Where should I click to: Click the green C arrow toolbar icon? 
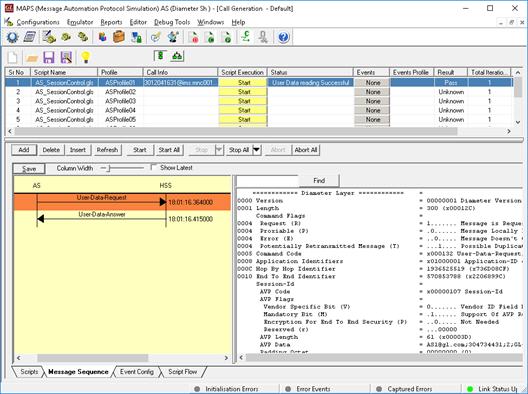pyautogui.click(x=246, y=37)
